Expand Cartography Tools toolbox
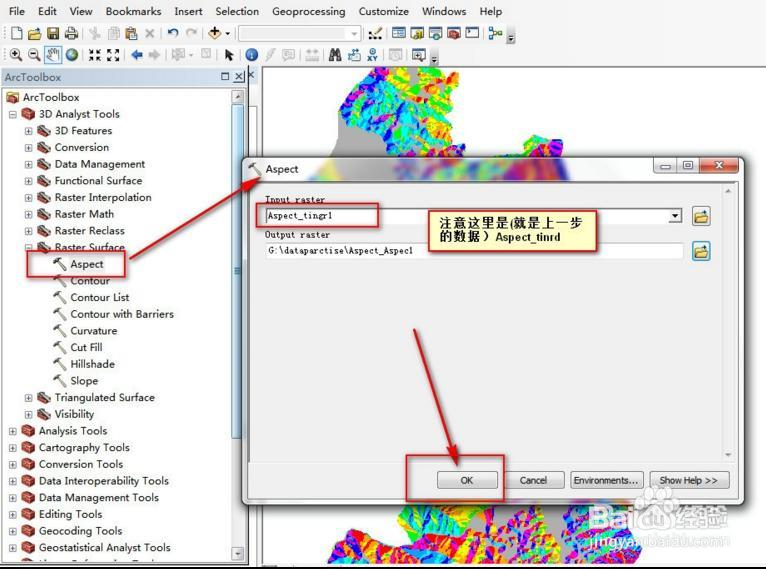The image size is (766, 569). [13, 448]
